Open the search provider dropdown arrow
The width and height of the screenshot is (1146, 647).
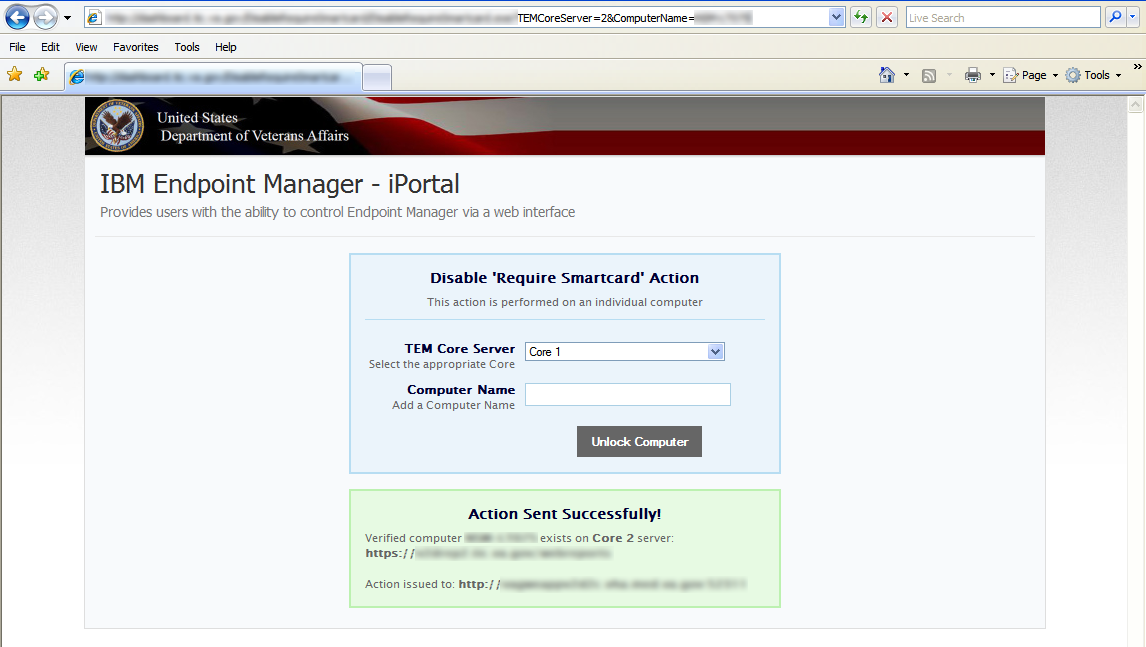1133,17
